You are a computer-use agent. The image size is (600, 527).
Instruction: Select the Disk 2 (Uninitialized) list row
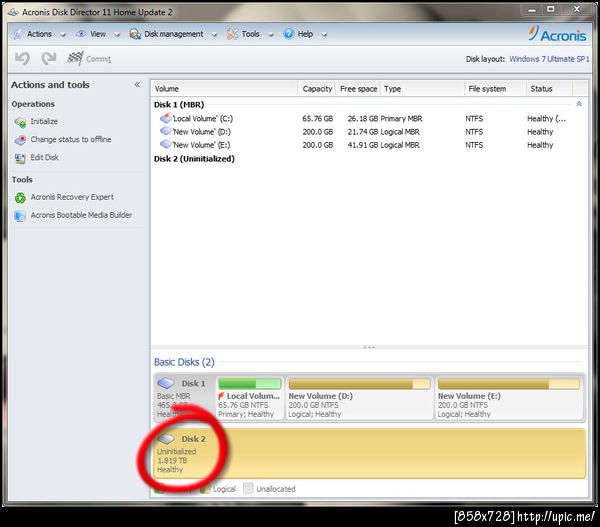(194, 159)
